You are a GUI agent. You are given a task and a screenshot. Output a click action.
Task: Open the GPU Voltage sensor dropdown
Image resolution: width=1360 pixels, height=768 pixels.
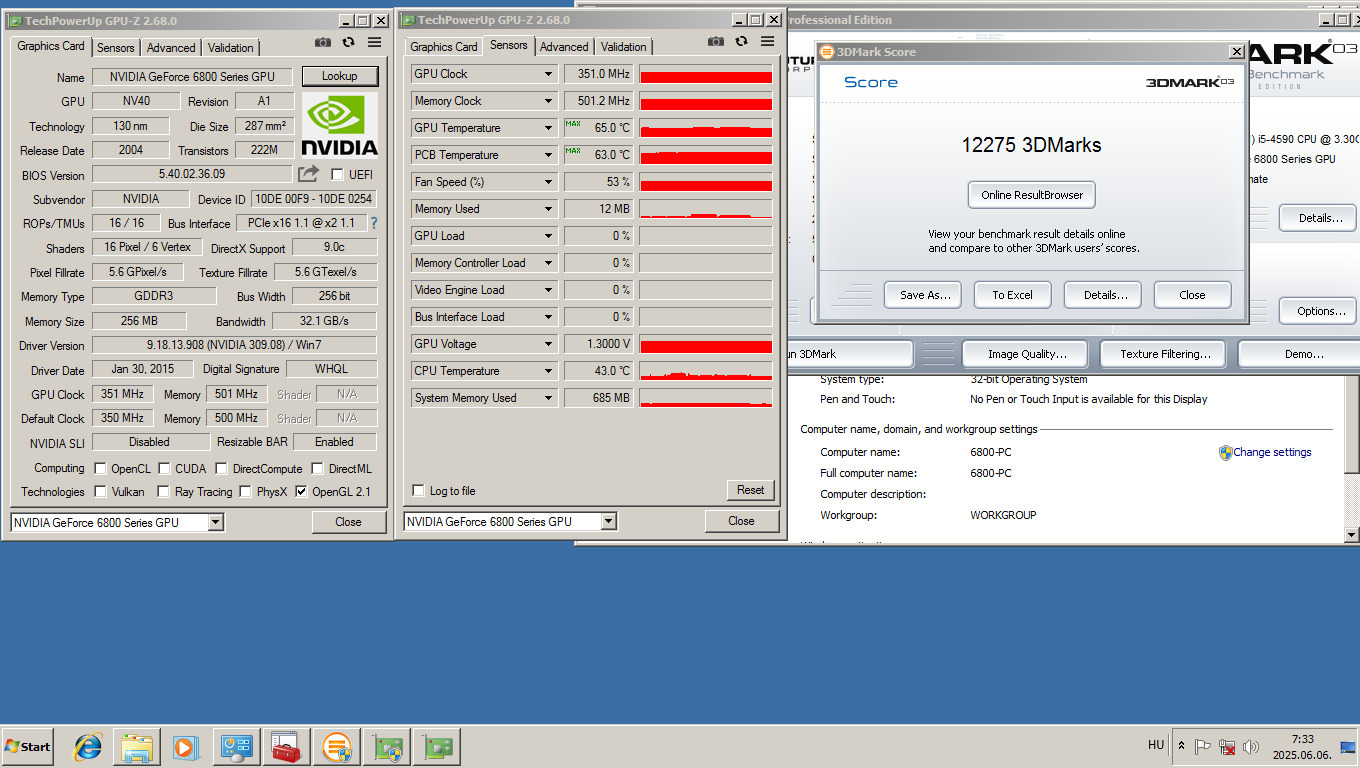click(548, 344)
